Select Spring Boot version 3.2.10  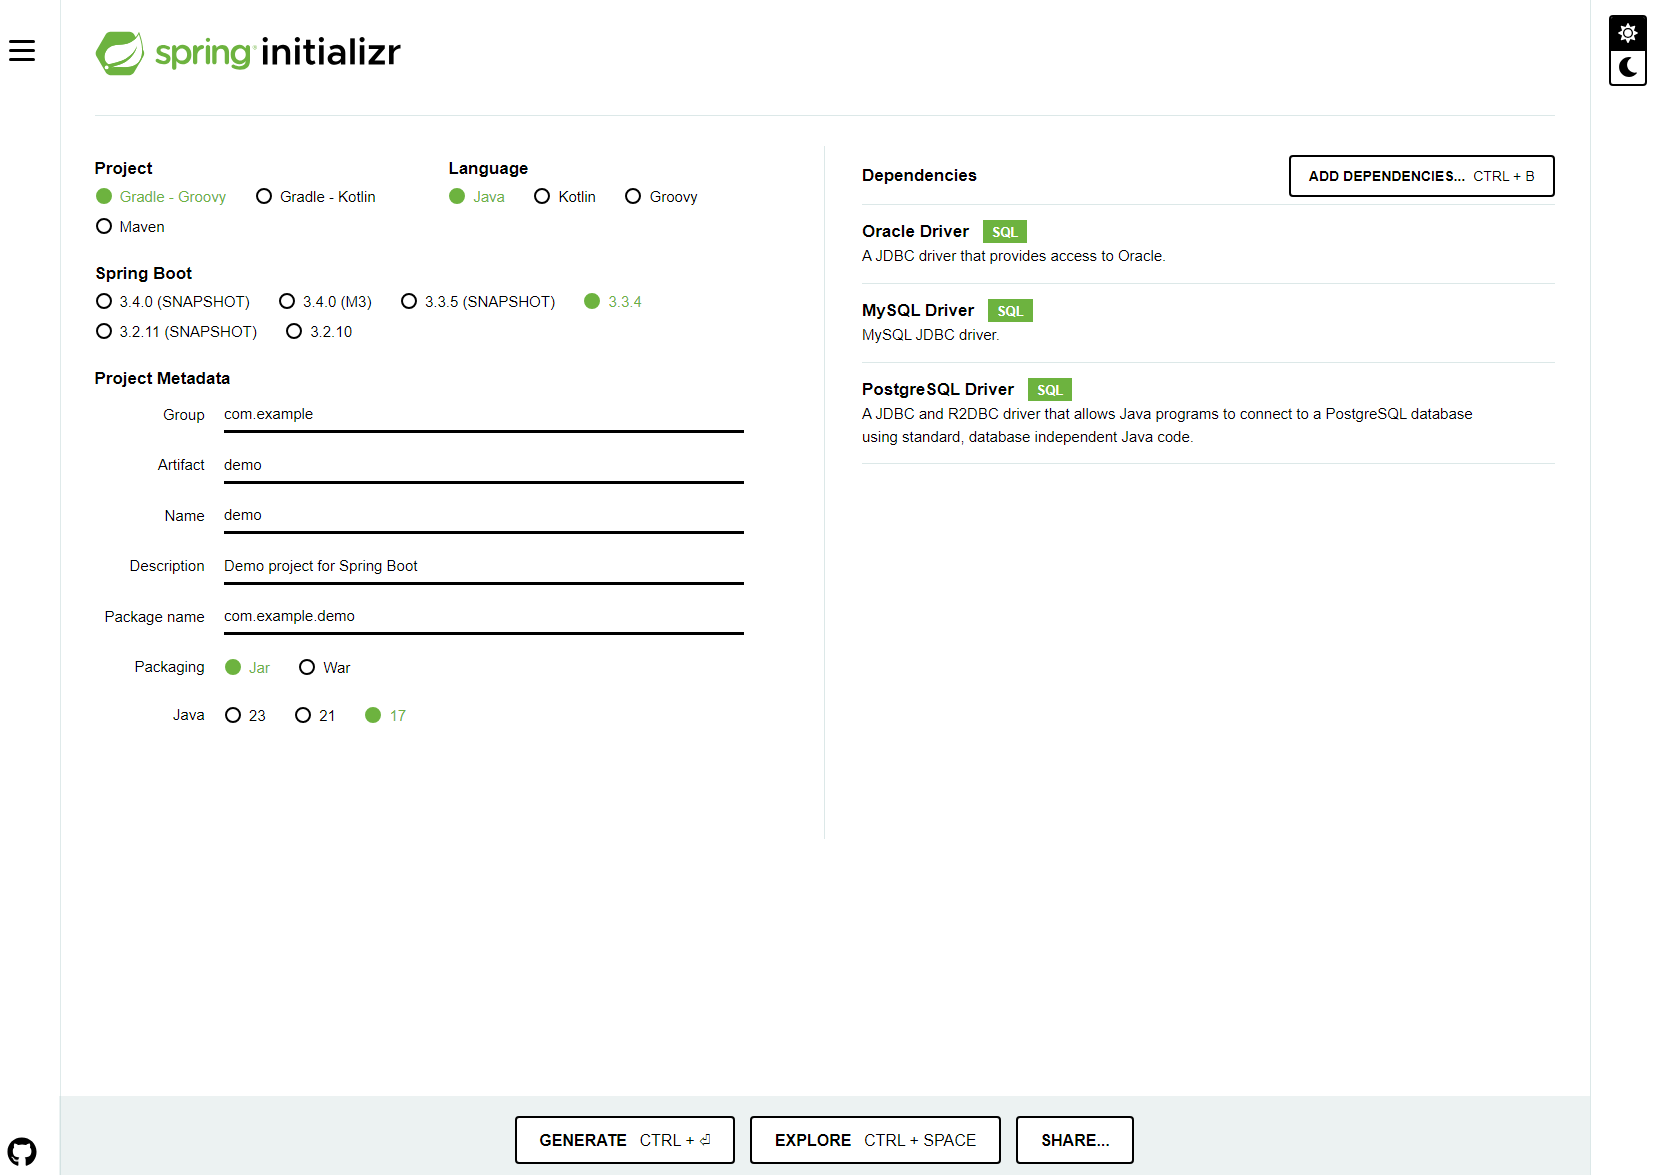319,332
